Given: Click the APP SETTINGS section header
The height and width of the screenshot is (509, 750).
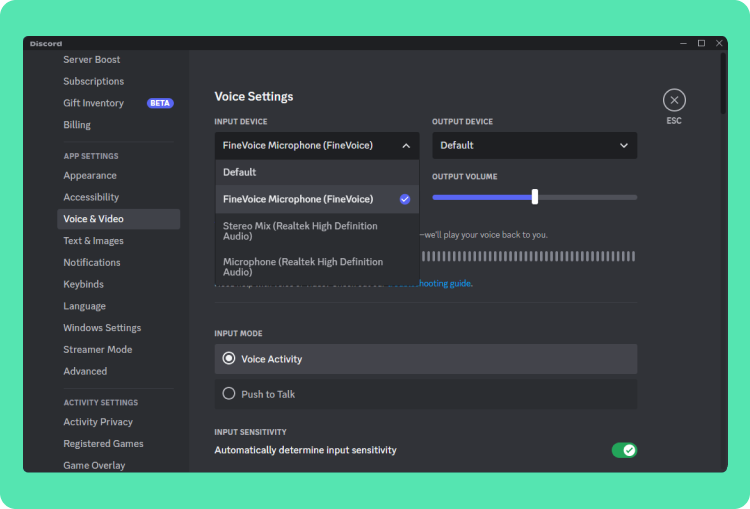Looking at the screenshot, I should point(91,156).
